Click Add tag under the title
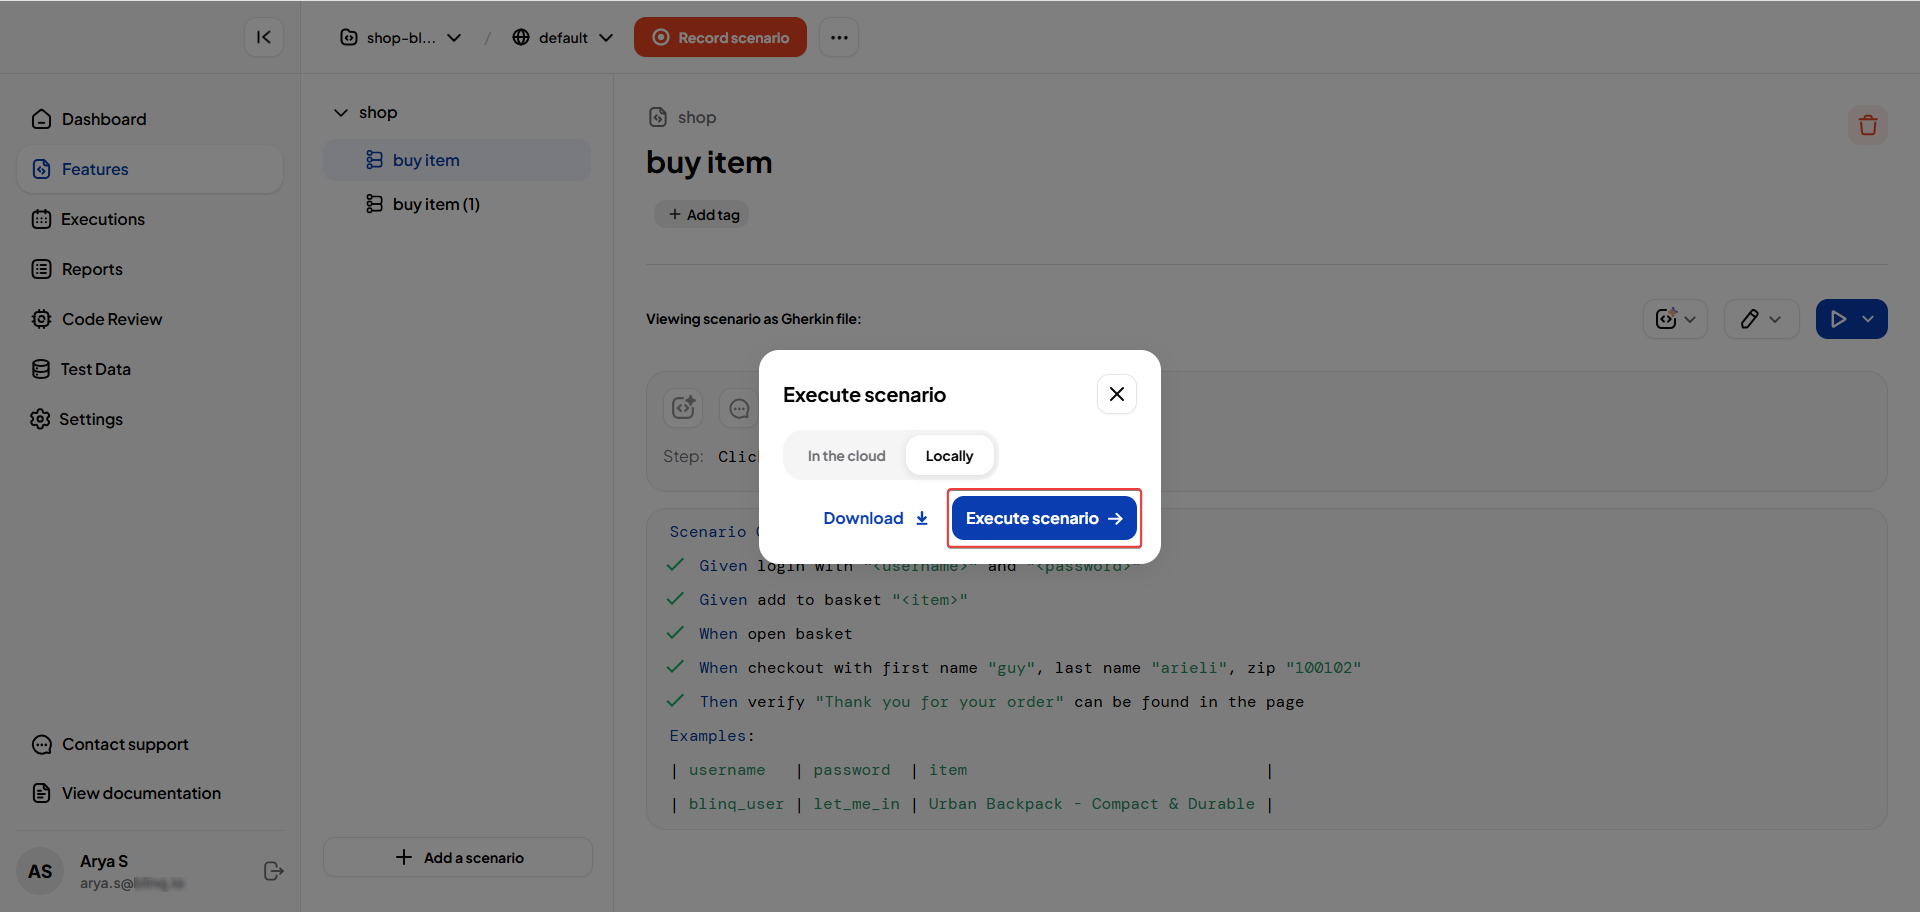This screenshot has height=912, width=1920. (703, 214)
